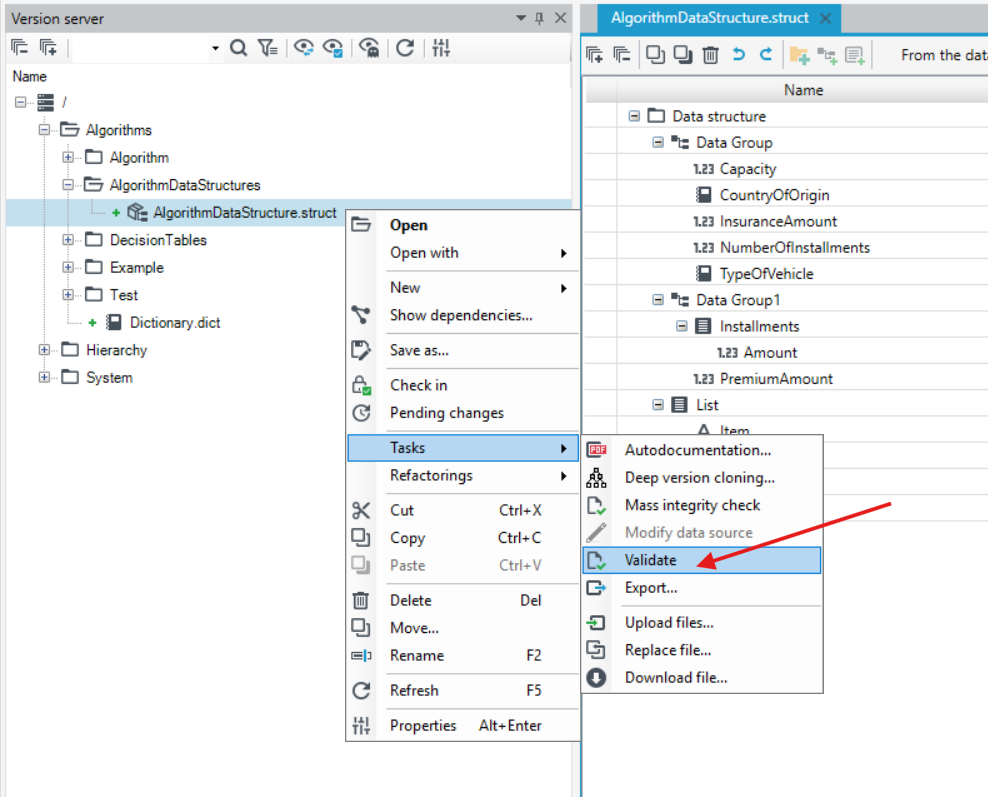Close the AlgorithmDataStructure.struct tab
This screenshot has width=988, height=797.
coord(825,18)
